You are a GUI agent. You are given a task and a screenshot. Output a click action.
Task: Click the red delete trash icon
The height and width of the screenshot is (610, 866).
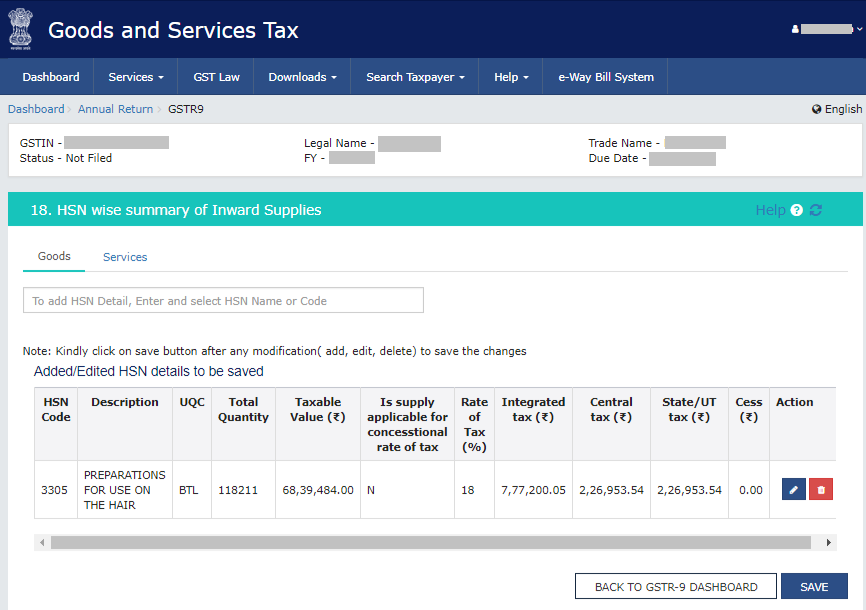tap(821, 490)
